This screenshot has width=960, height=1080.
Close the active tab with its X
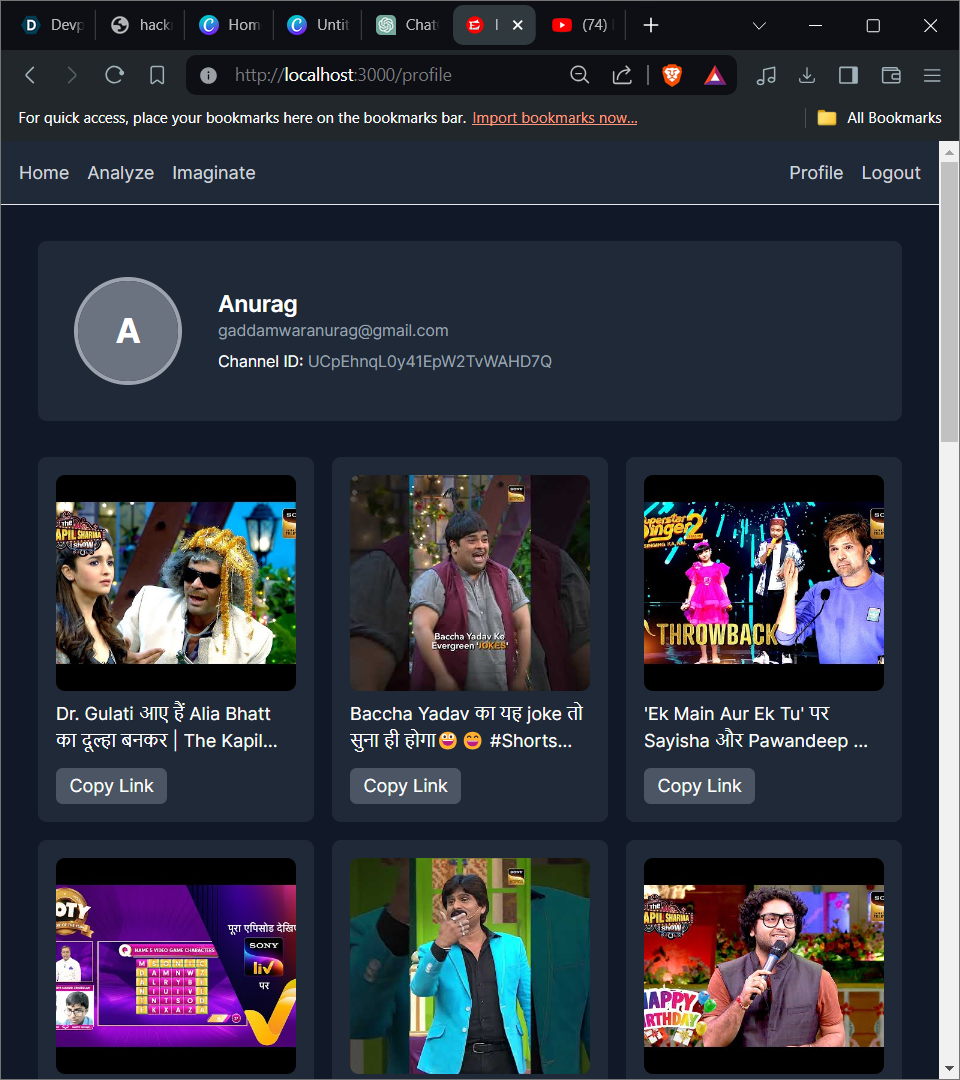tap(518, 25)
